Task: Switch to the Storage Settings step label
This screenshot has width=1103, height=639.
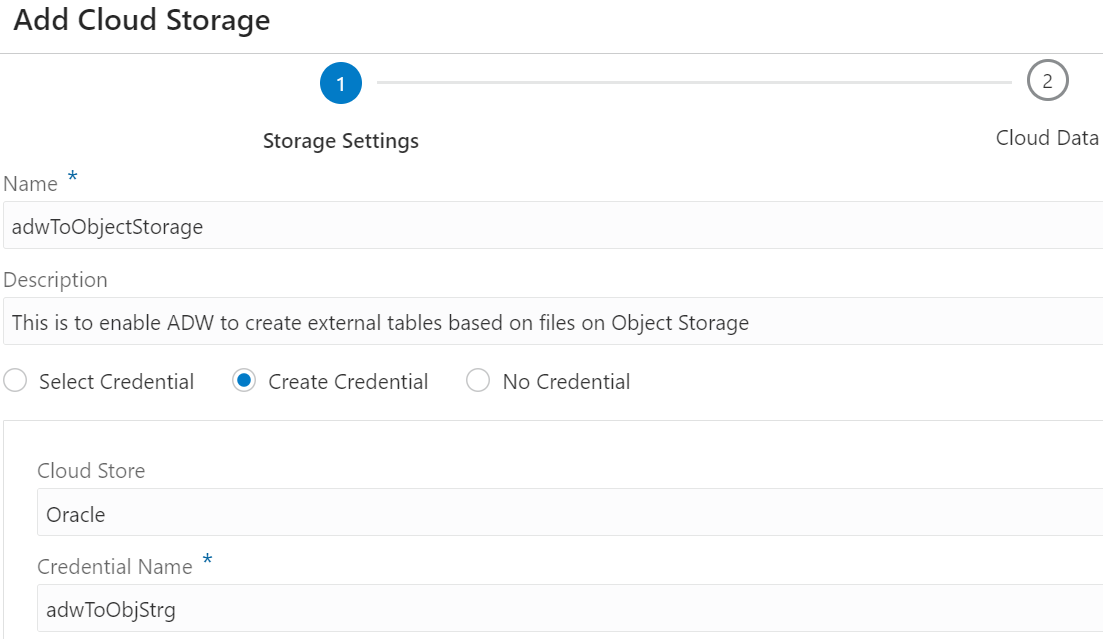Action: 340,141
